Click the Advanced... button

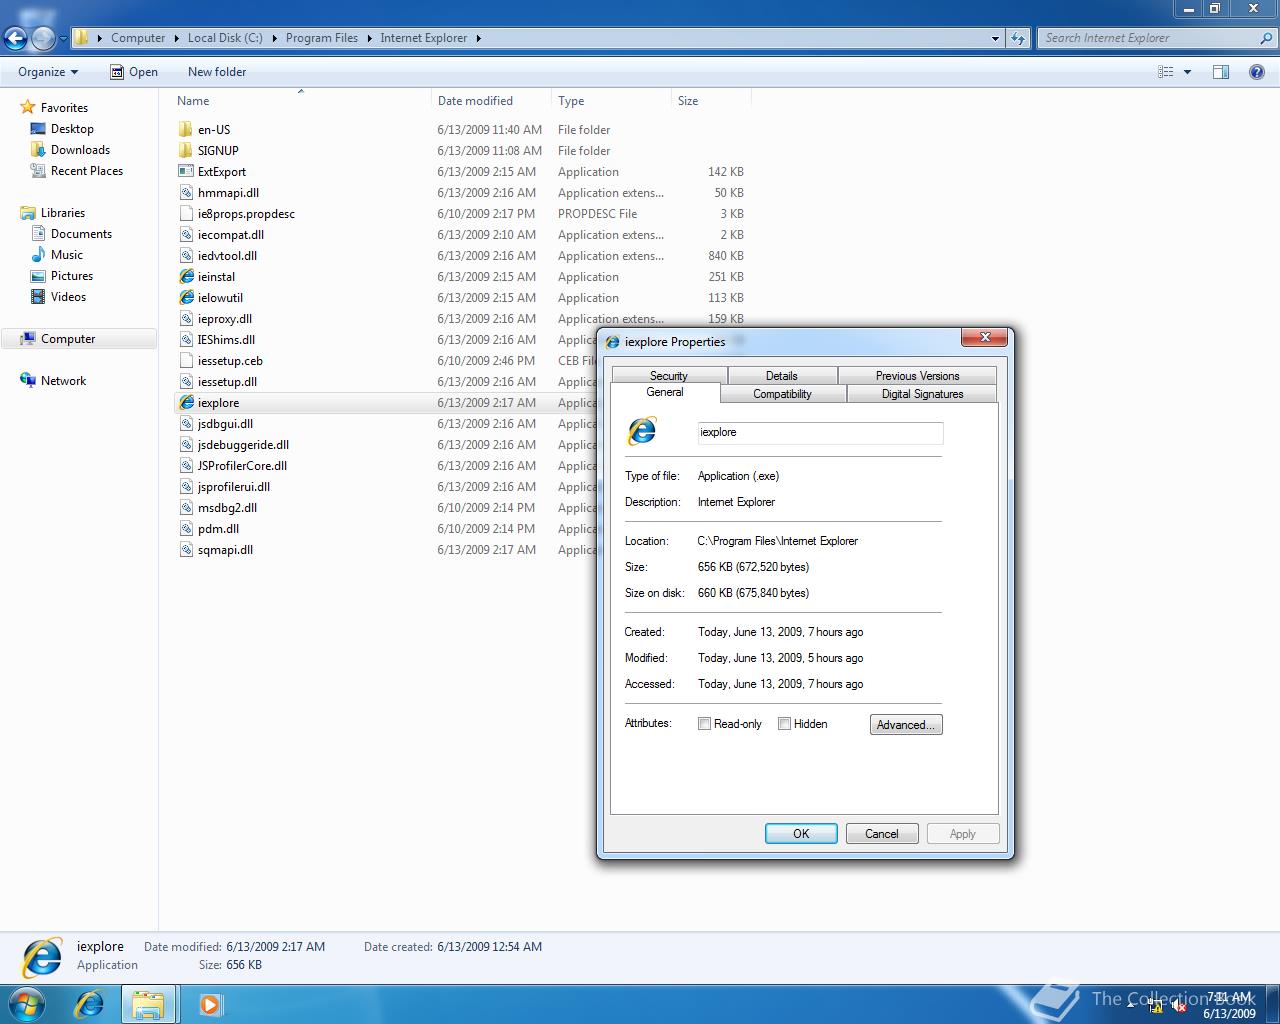point(906,725)
